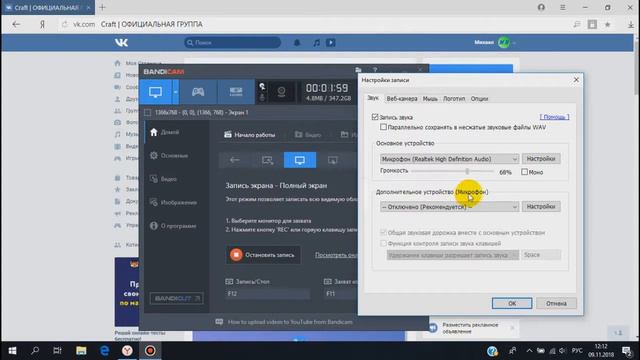Toggle the Моно checkbox

point(524,172)
